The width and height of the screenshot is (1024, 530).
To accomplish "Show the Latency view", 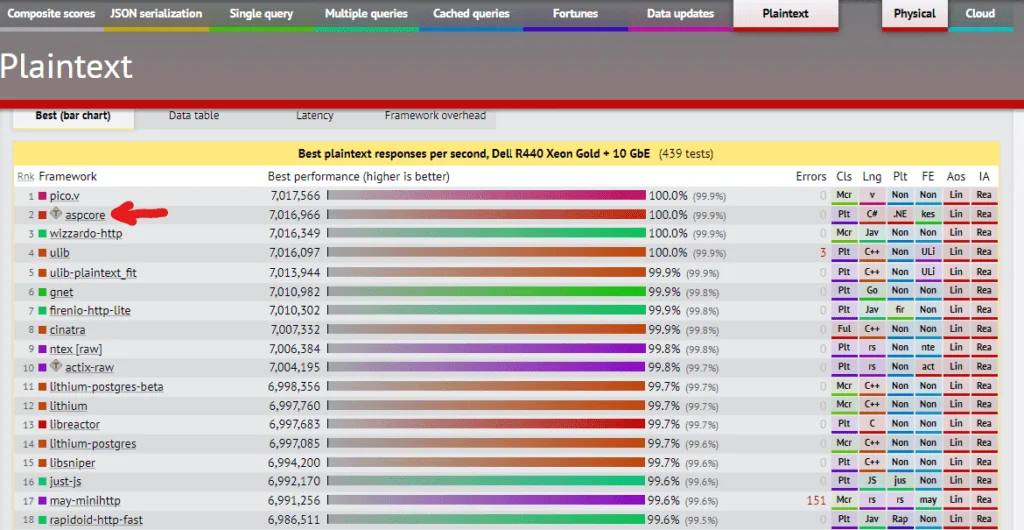I will [x=315, y=116].
